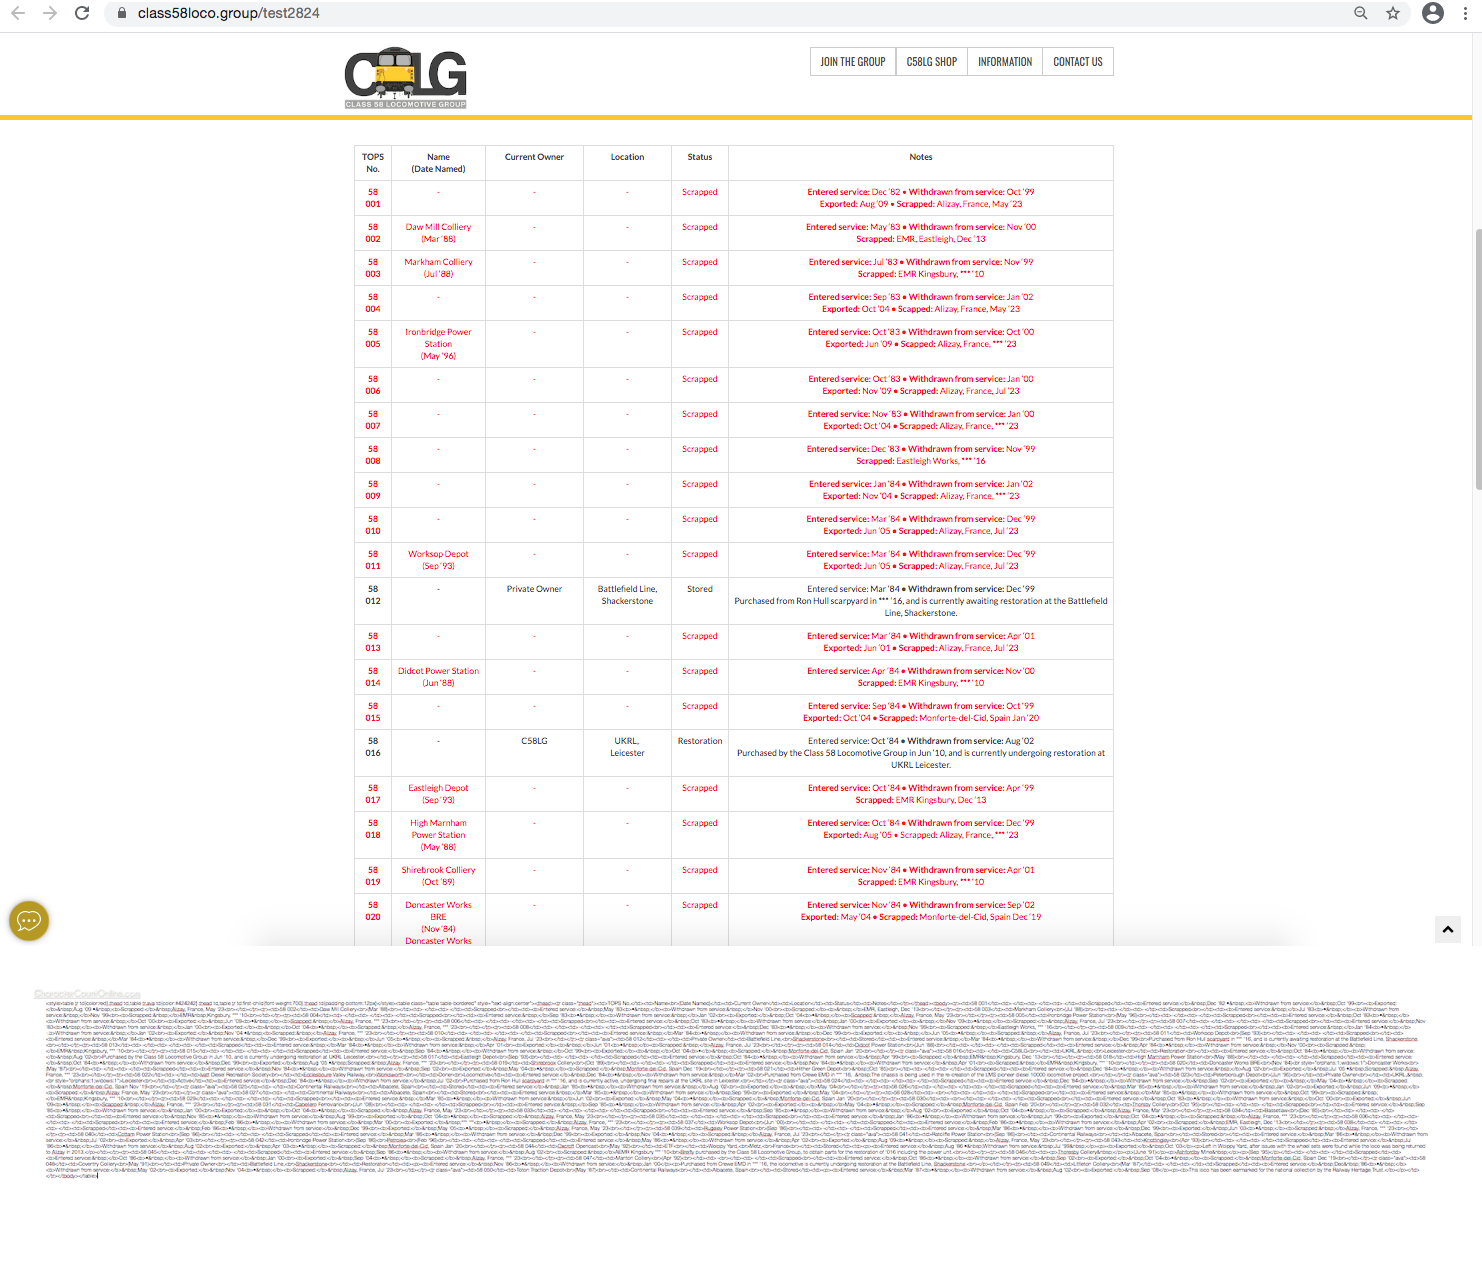The height and width of the screenshot is (1269, 1482).
Task: Open the C58LG SHOP menu item
Action: [932, 62]
